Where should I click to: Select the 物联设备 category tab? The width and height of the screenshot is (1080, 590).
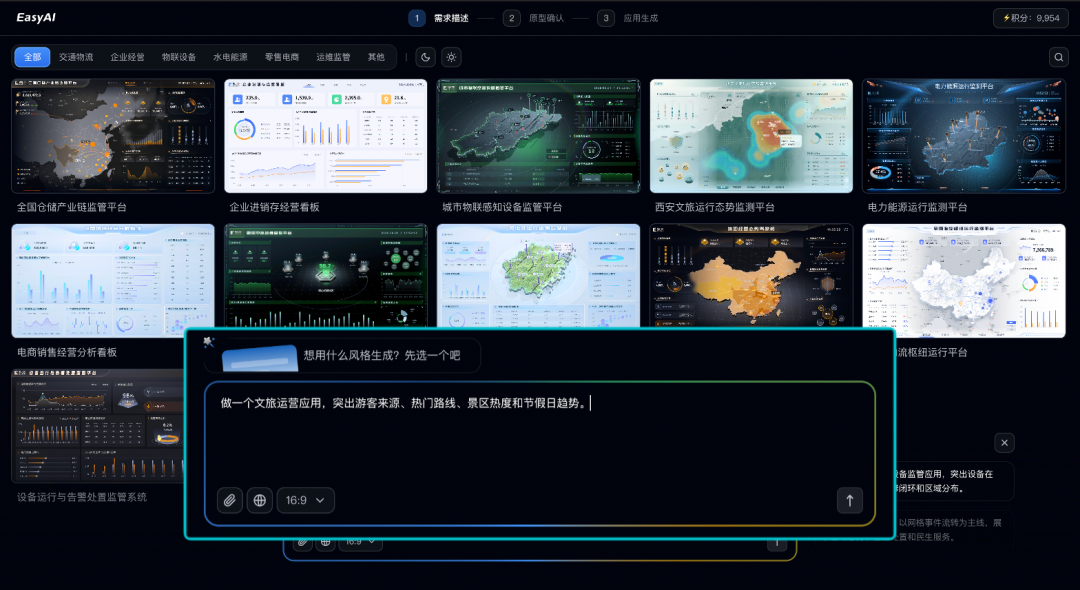tap(179, 57)
